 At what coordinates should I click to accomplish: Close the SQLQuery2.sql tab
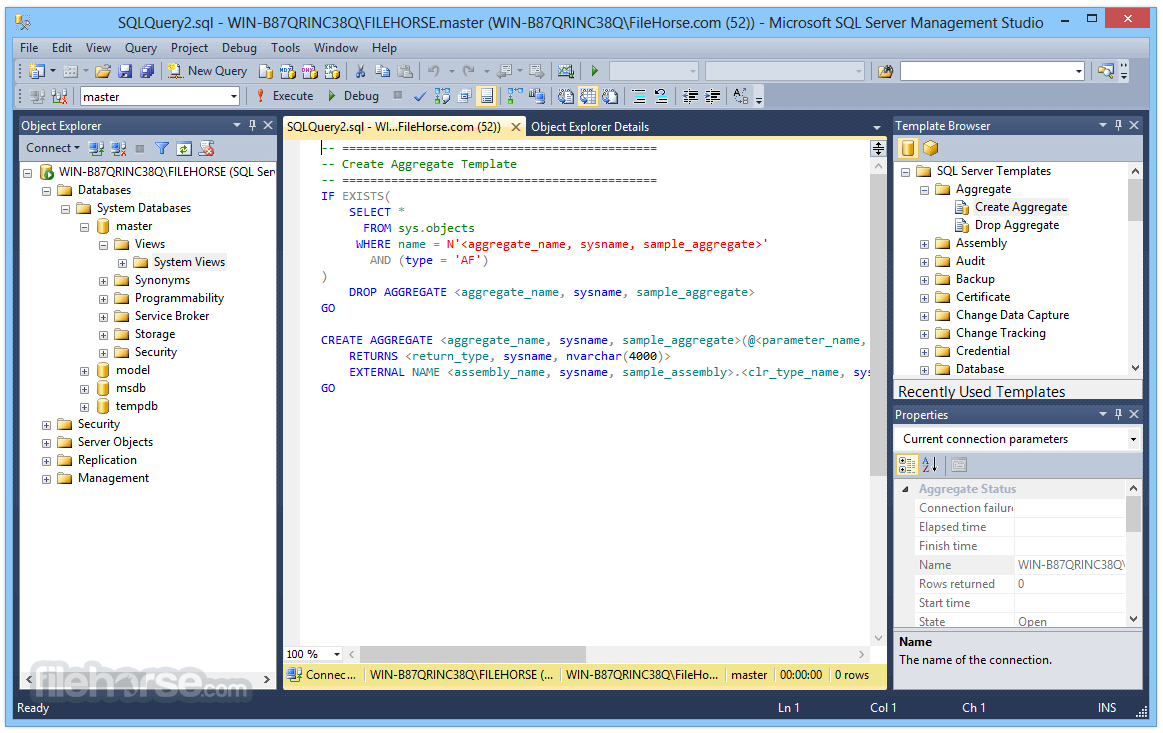(515, 127)
